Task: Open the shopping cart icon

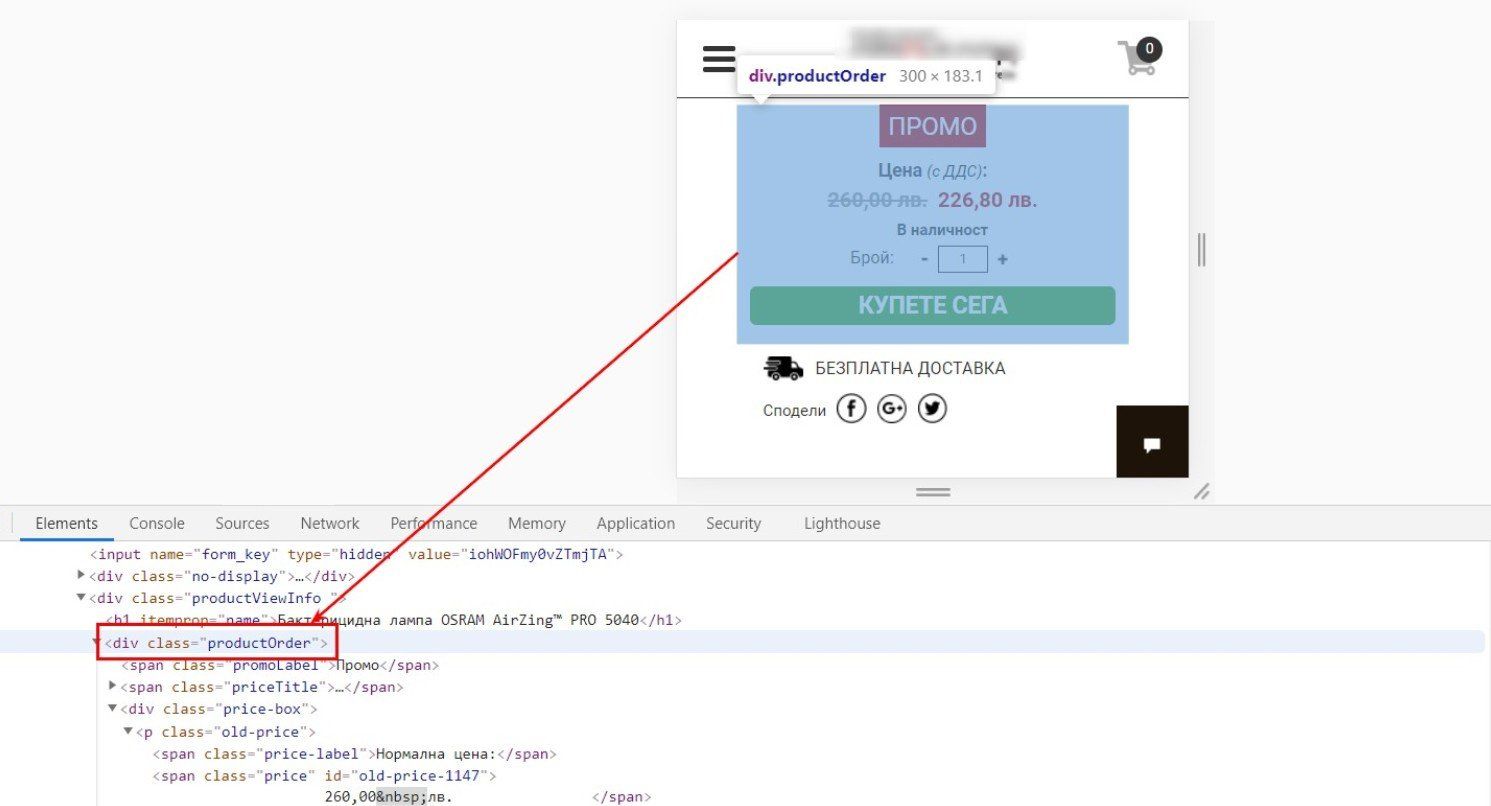Action: tap(1139, 56)
